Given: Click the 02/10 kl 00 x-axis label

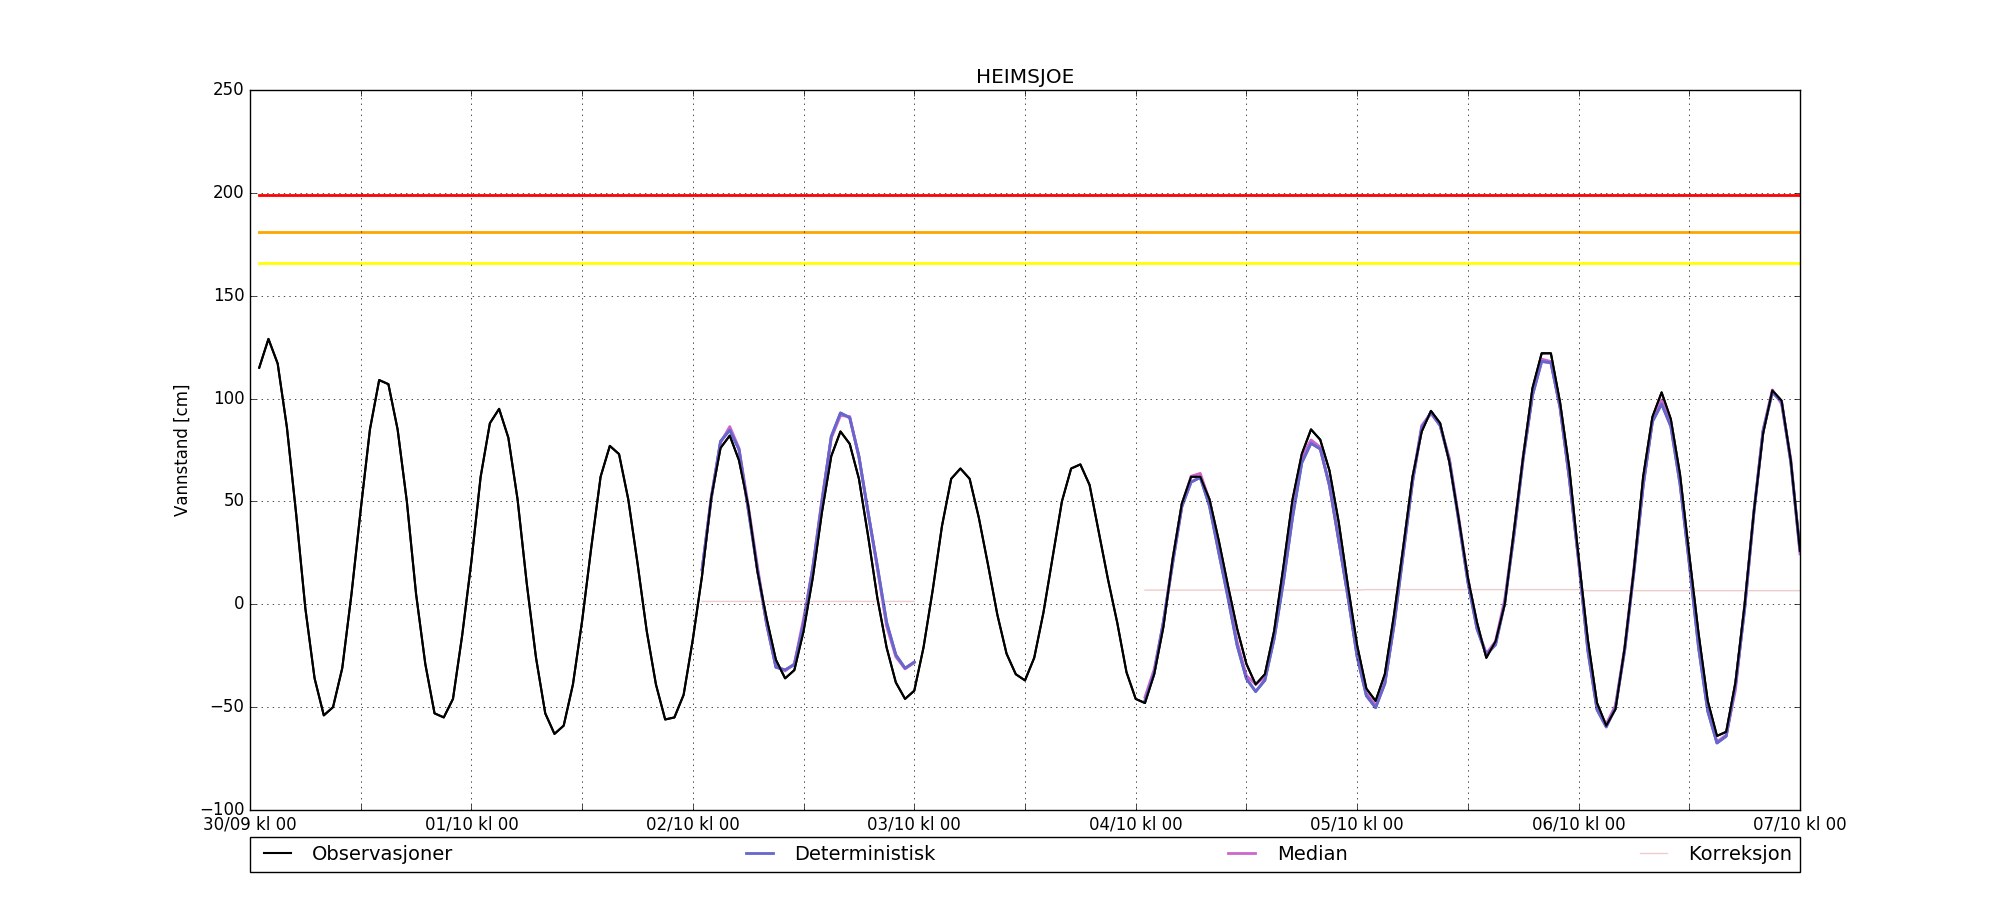Looking at the screenshot, I should tap(693, 825).
